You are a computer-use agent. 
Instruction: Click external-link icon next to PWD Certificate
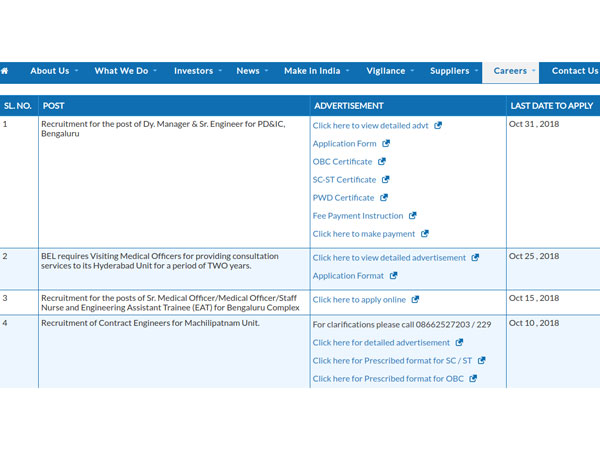coord(384,197)
